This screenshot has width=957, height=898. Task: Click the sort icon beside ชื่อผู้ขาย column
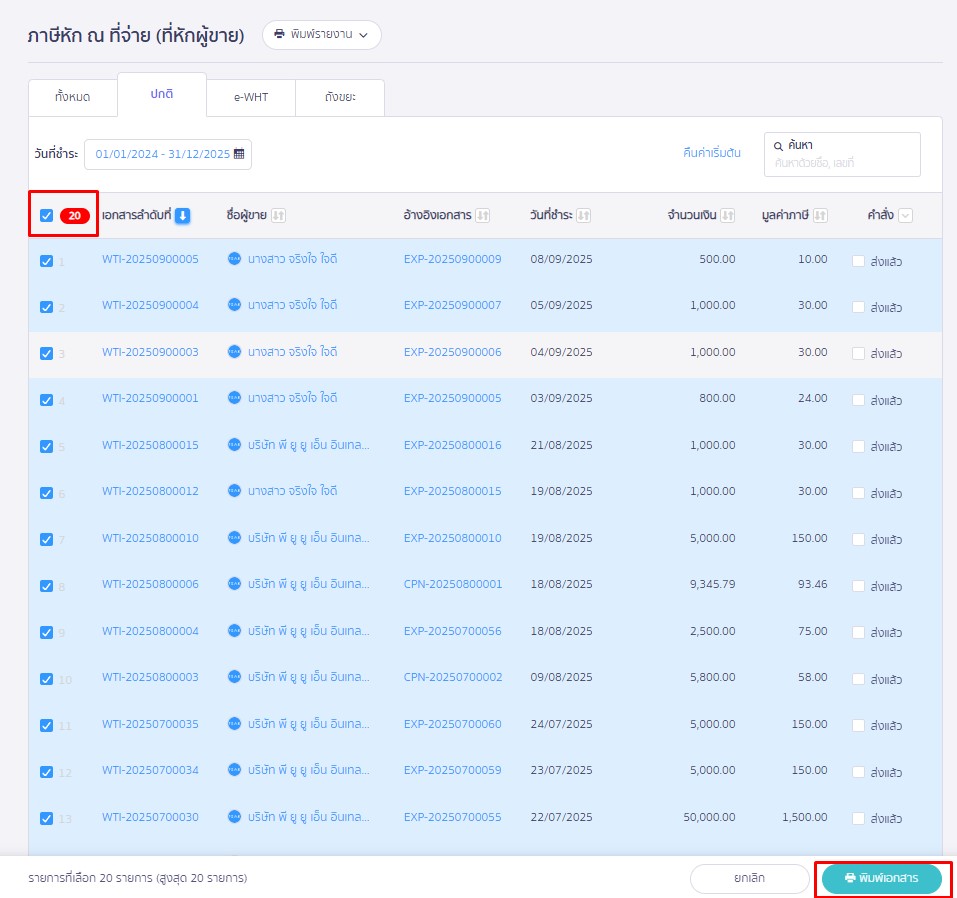(x=278, y=215)
